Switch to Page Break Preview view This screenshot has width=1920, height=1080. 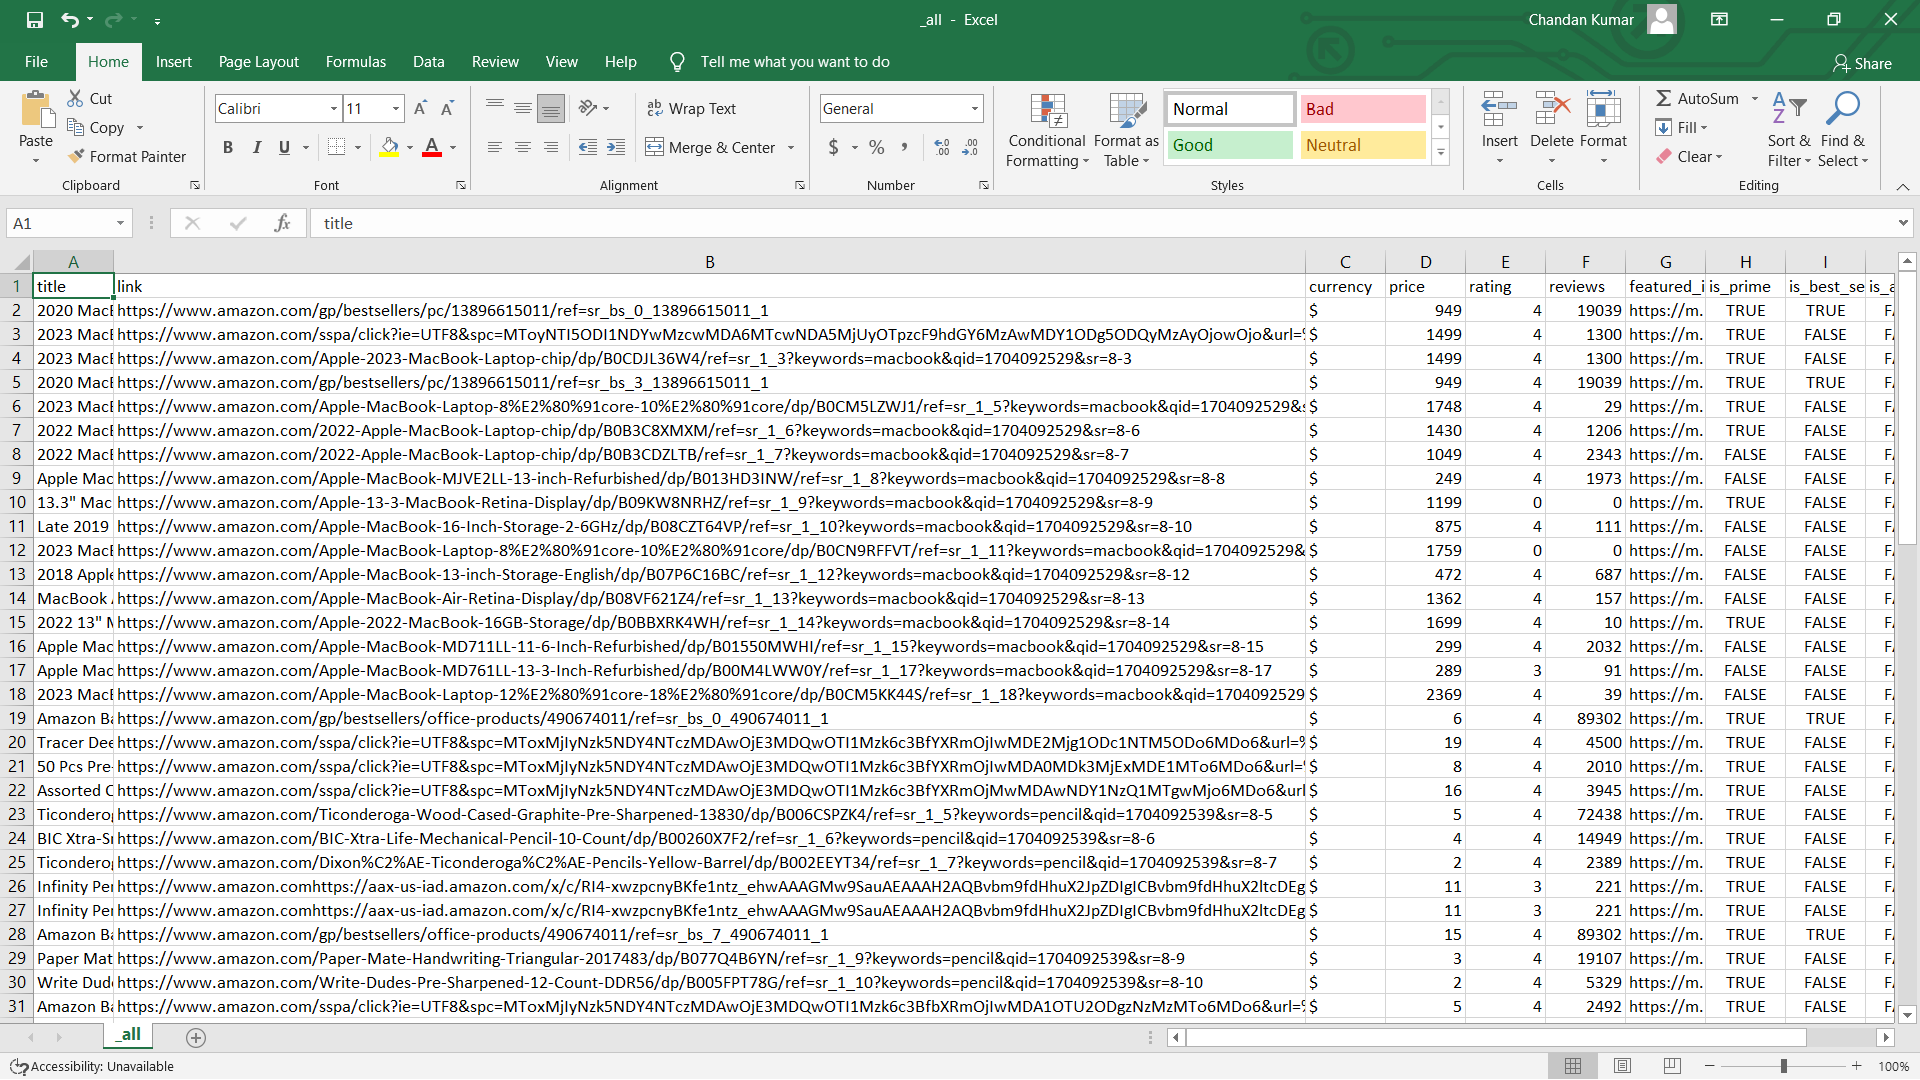(1672, 1066)
